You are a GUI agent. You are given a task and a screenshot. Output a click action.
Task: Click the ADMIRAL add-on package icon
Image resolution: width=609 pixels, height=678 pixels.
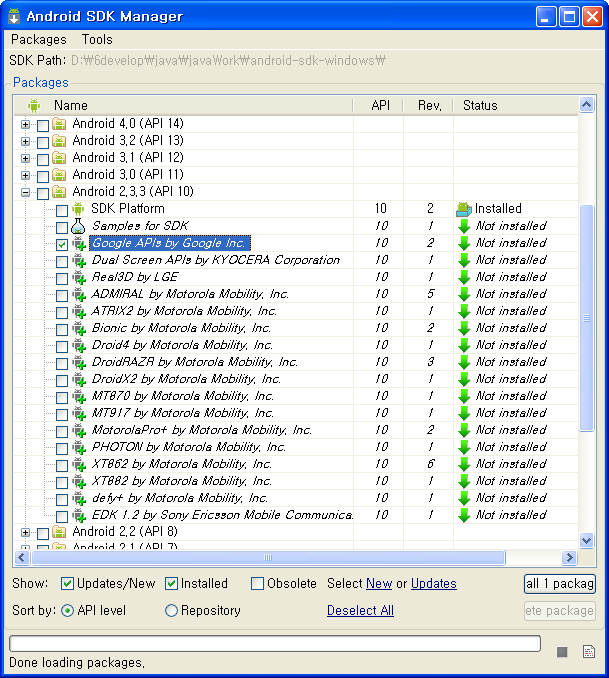pos(79,294)
